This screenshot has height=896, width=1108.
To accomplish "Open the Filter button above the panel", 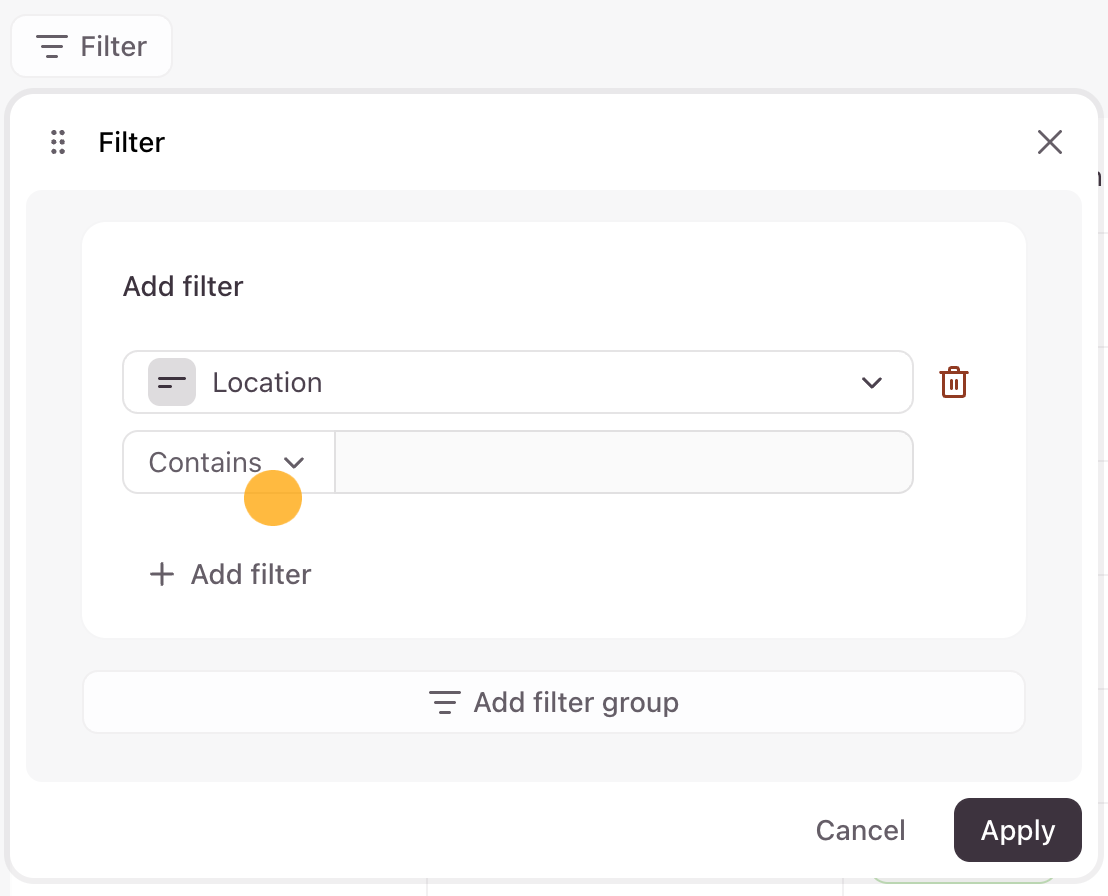I will pyautogui.click(x=92, y=46).
